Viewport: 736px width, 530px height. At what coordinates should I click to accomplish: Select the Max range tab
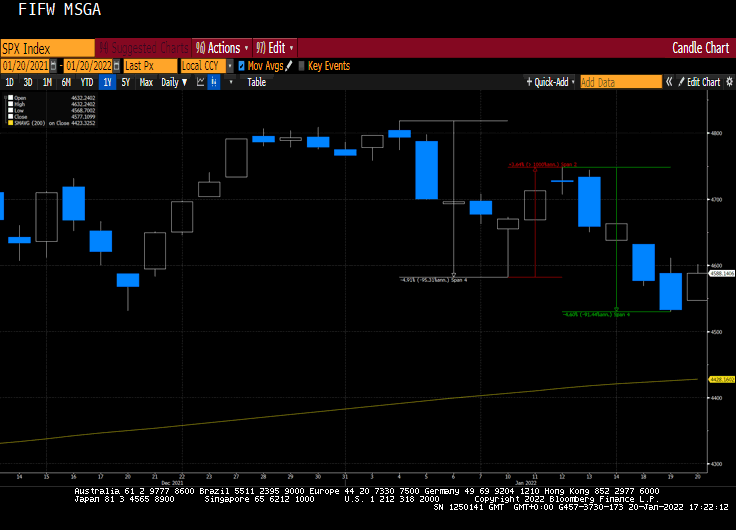pyautogui.click(x=146, y=82)
